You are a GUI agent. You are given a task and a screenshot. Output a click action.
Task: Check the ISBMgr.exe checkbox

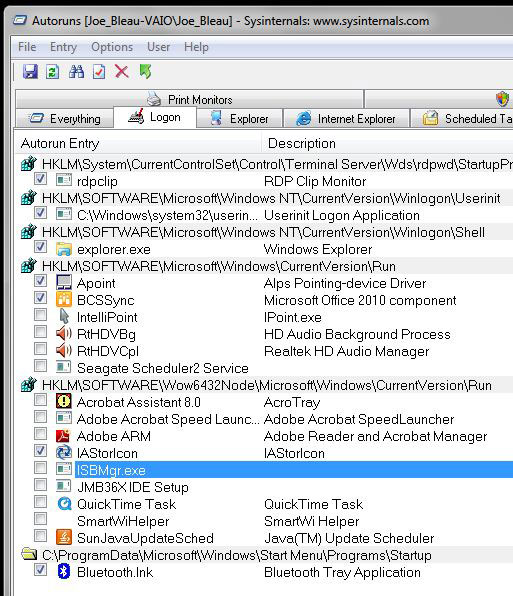[40, 468]
